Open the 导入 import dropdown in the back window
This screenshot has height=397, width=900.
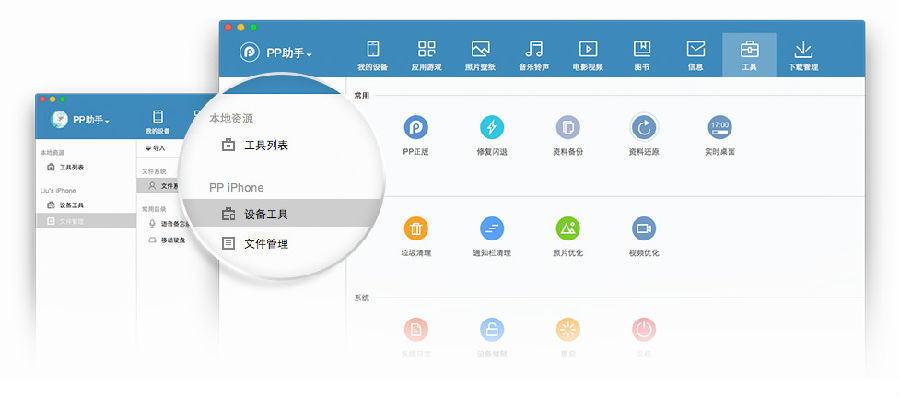156,148
